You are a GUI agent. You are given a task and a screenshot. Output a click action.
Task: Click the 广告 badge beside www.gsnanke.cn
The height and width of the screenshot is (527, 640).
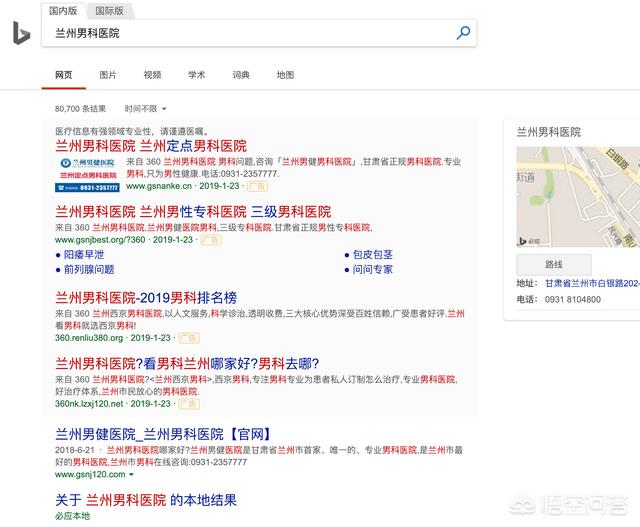pyautogui.click(x=258, y=187)
